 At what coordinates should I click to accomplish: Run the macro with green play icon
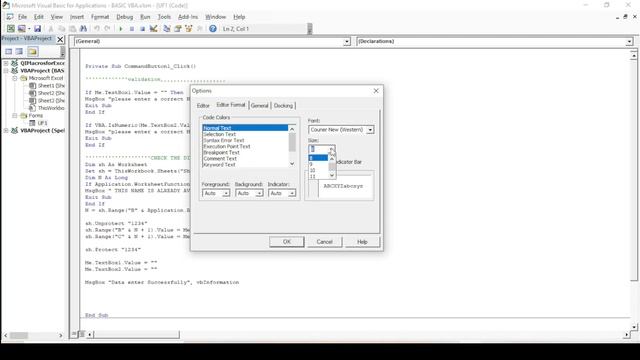121,29
